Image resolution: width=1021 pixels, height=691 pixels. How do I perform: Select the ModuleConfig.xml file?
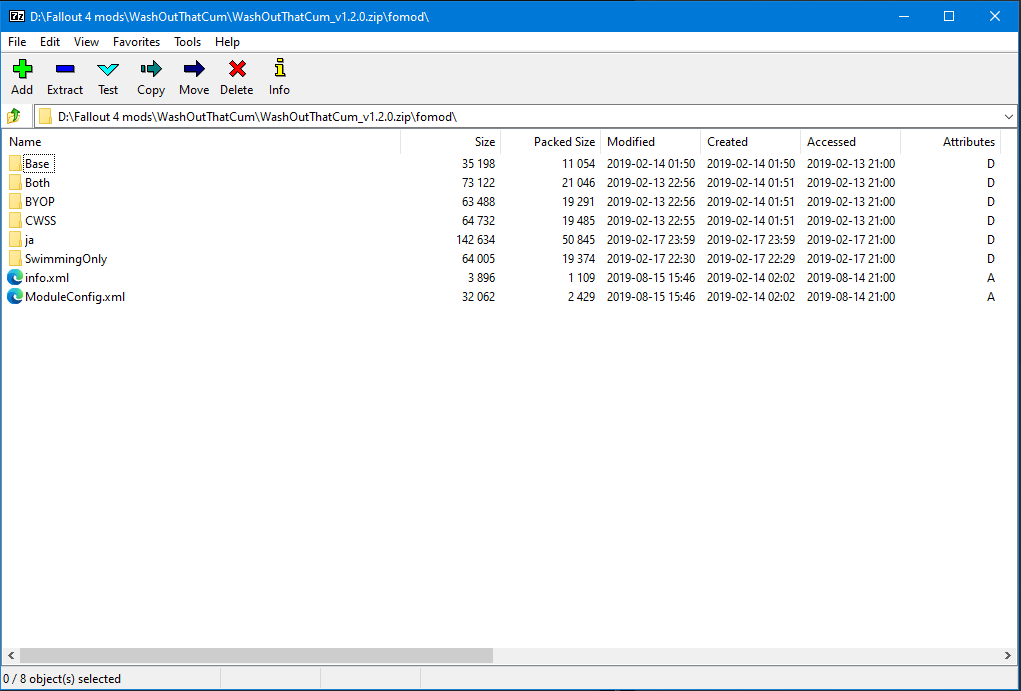(75, 297)
